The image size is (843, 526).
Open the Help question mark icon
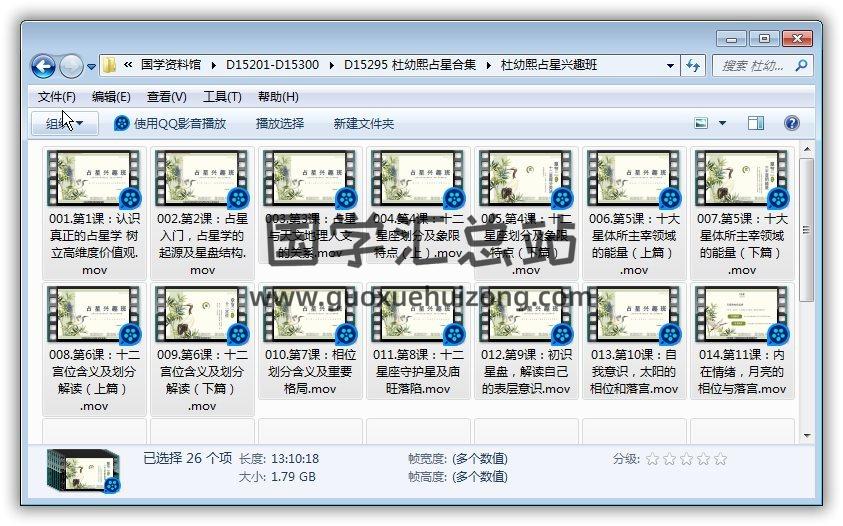[x=791, y=123]
